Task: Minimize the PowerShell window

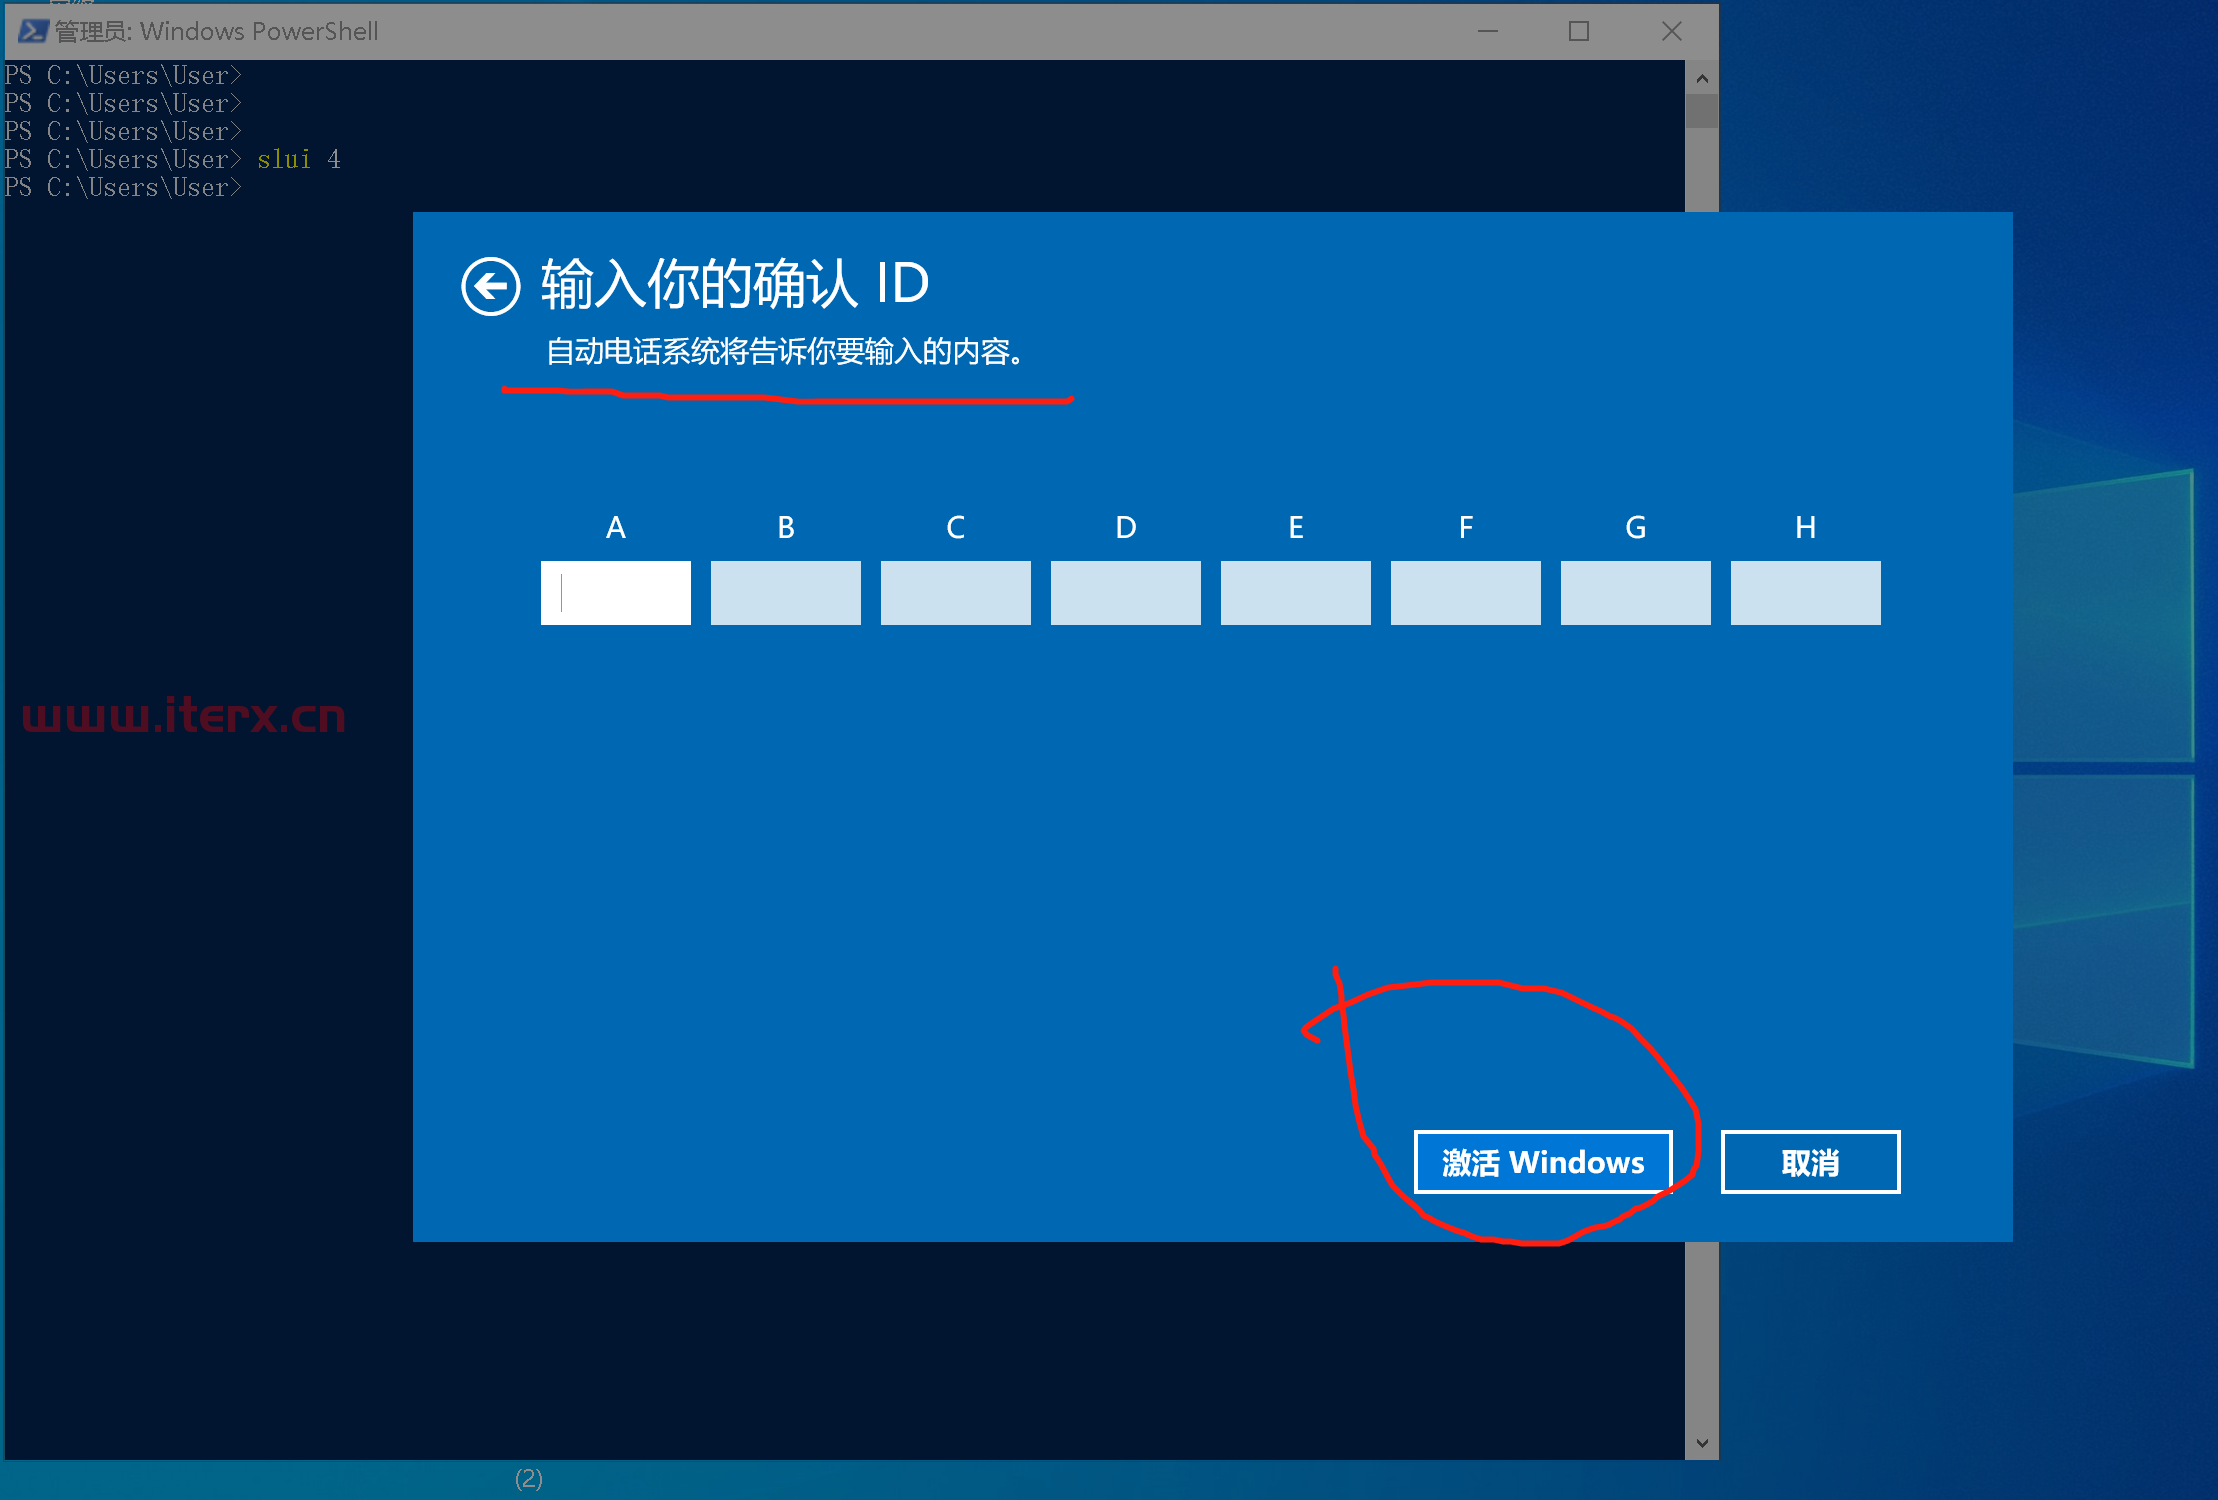Action: click(x=1488, y=31)
